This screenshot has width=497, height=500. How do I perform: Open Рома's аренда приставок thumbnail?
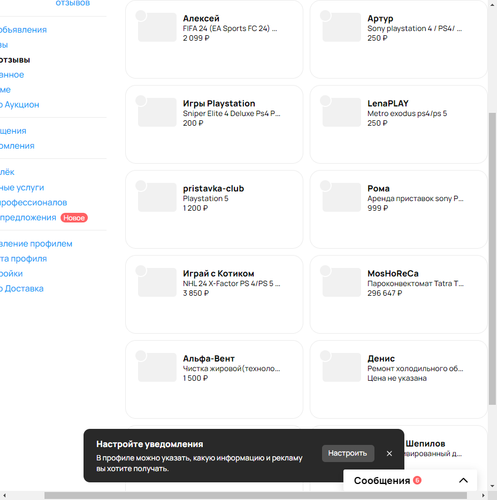click(342, 197)
